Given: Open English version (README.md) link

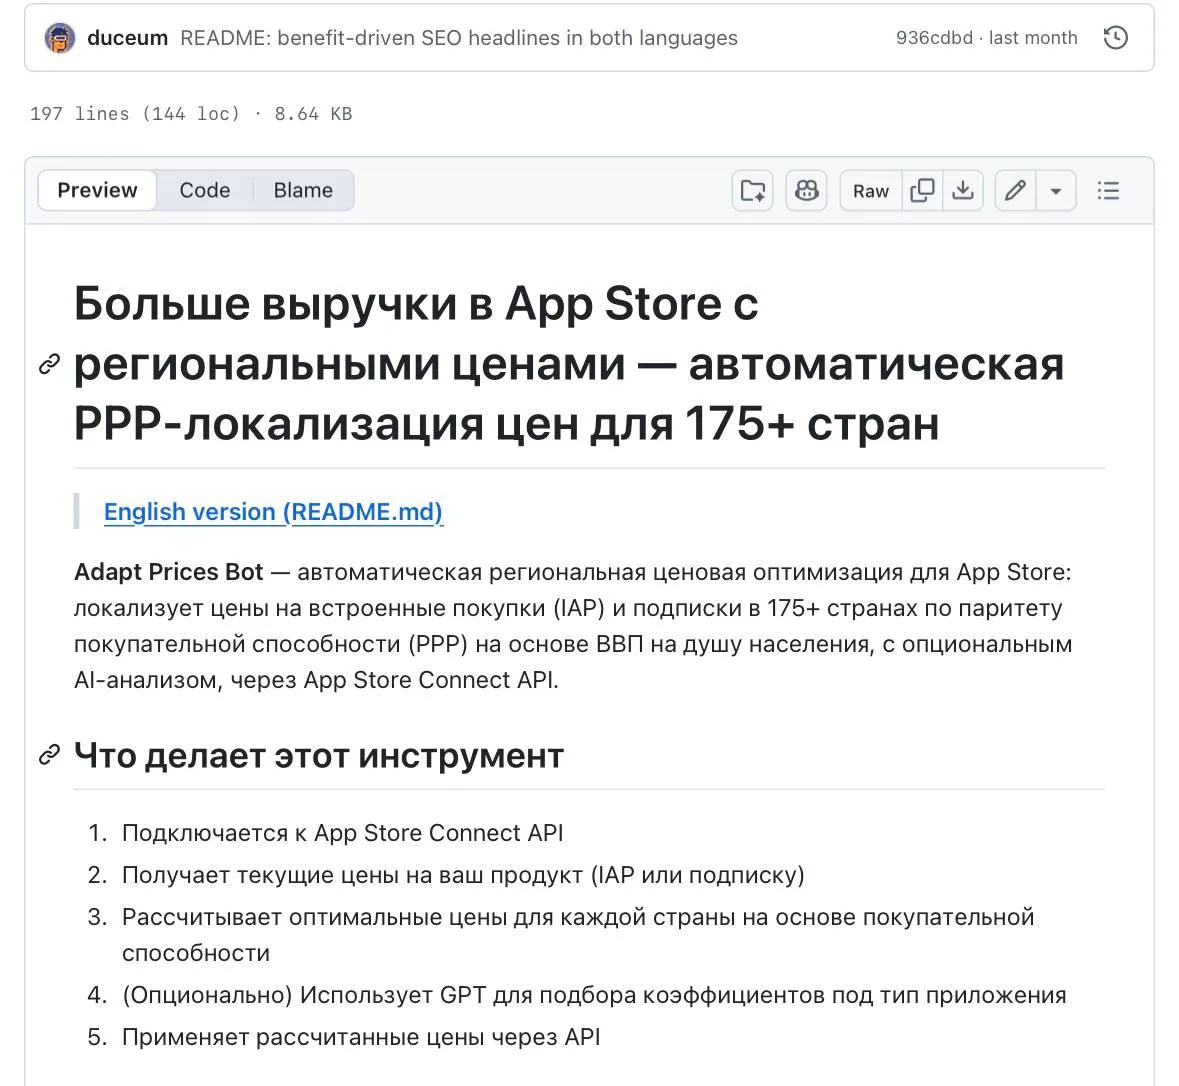Looking at the screenshot, I should (x=274, y=512).
